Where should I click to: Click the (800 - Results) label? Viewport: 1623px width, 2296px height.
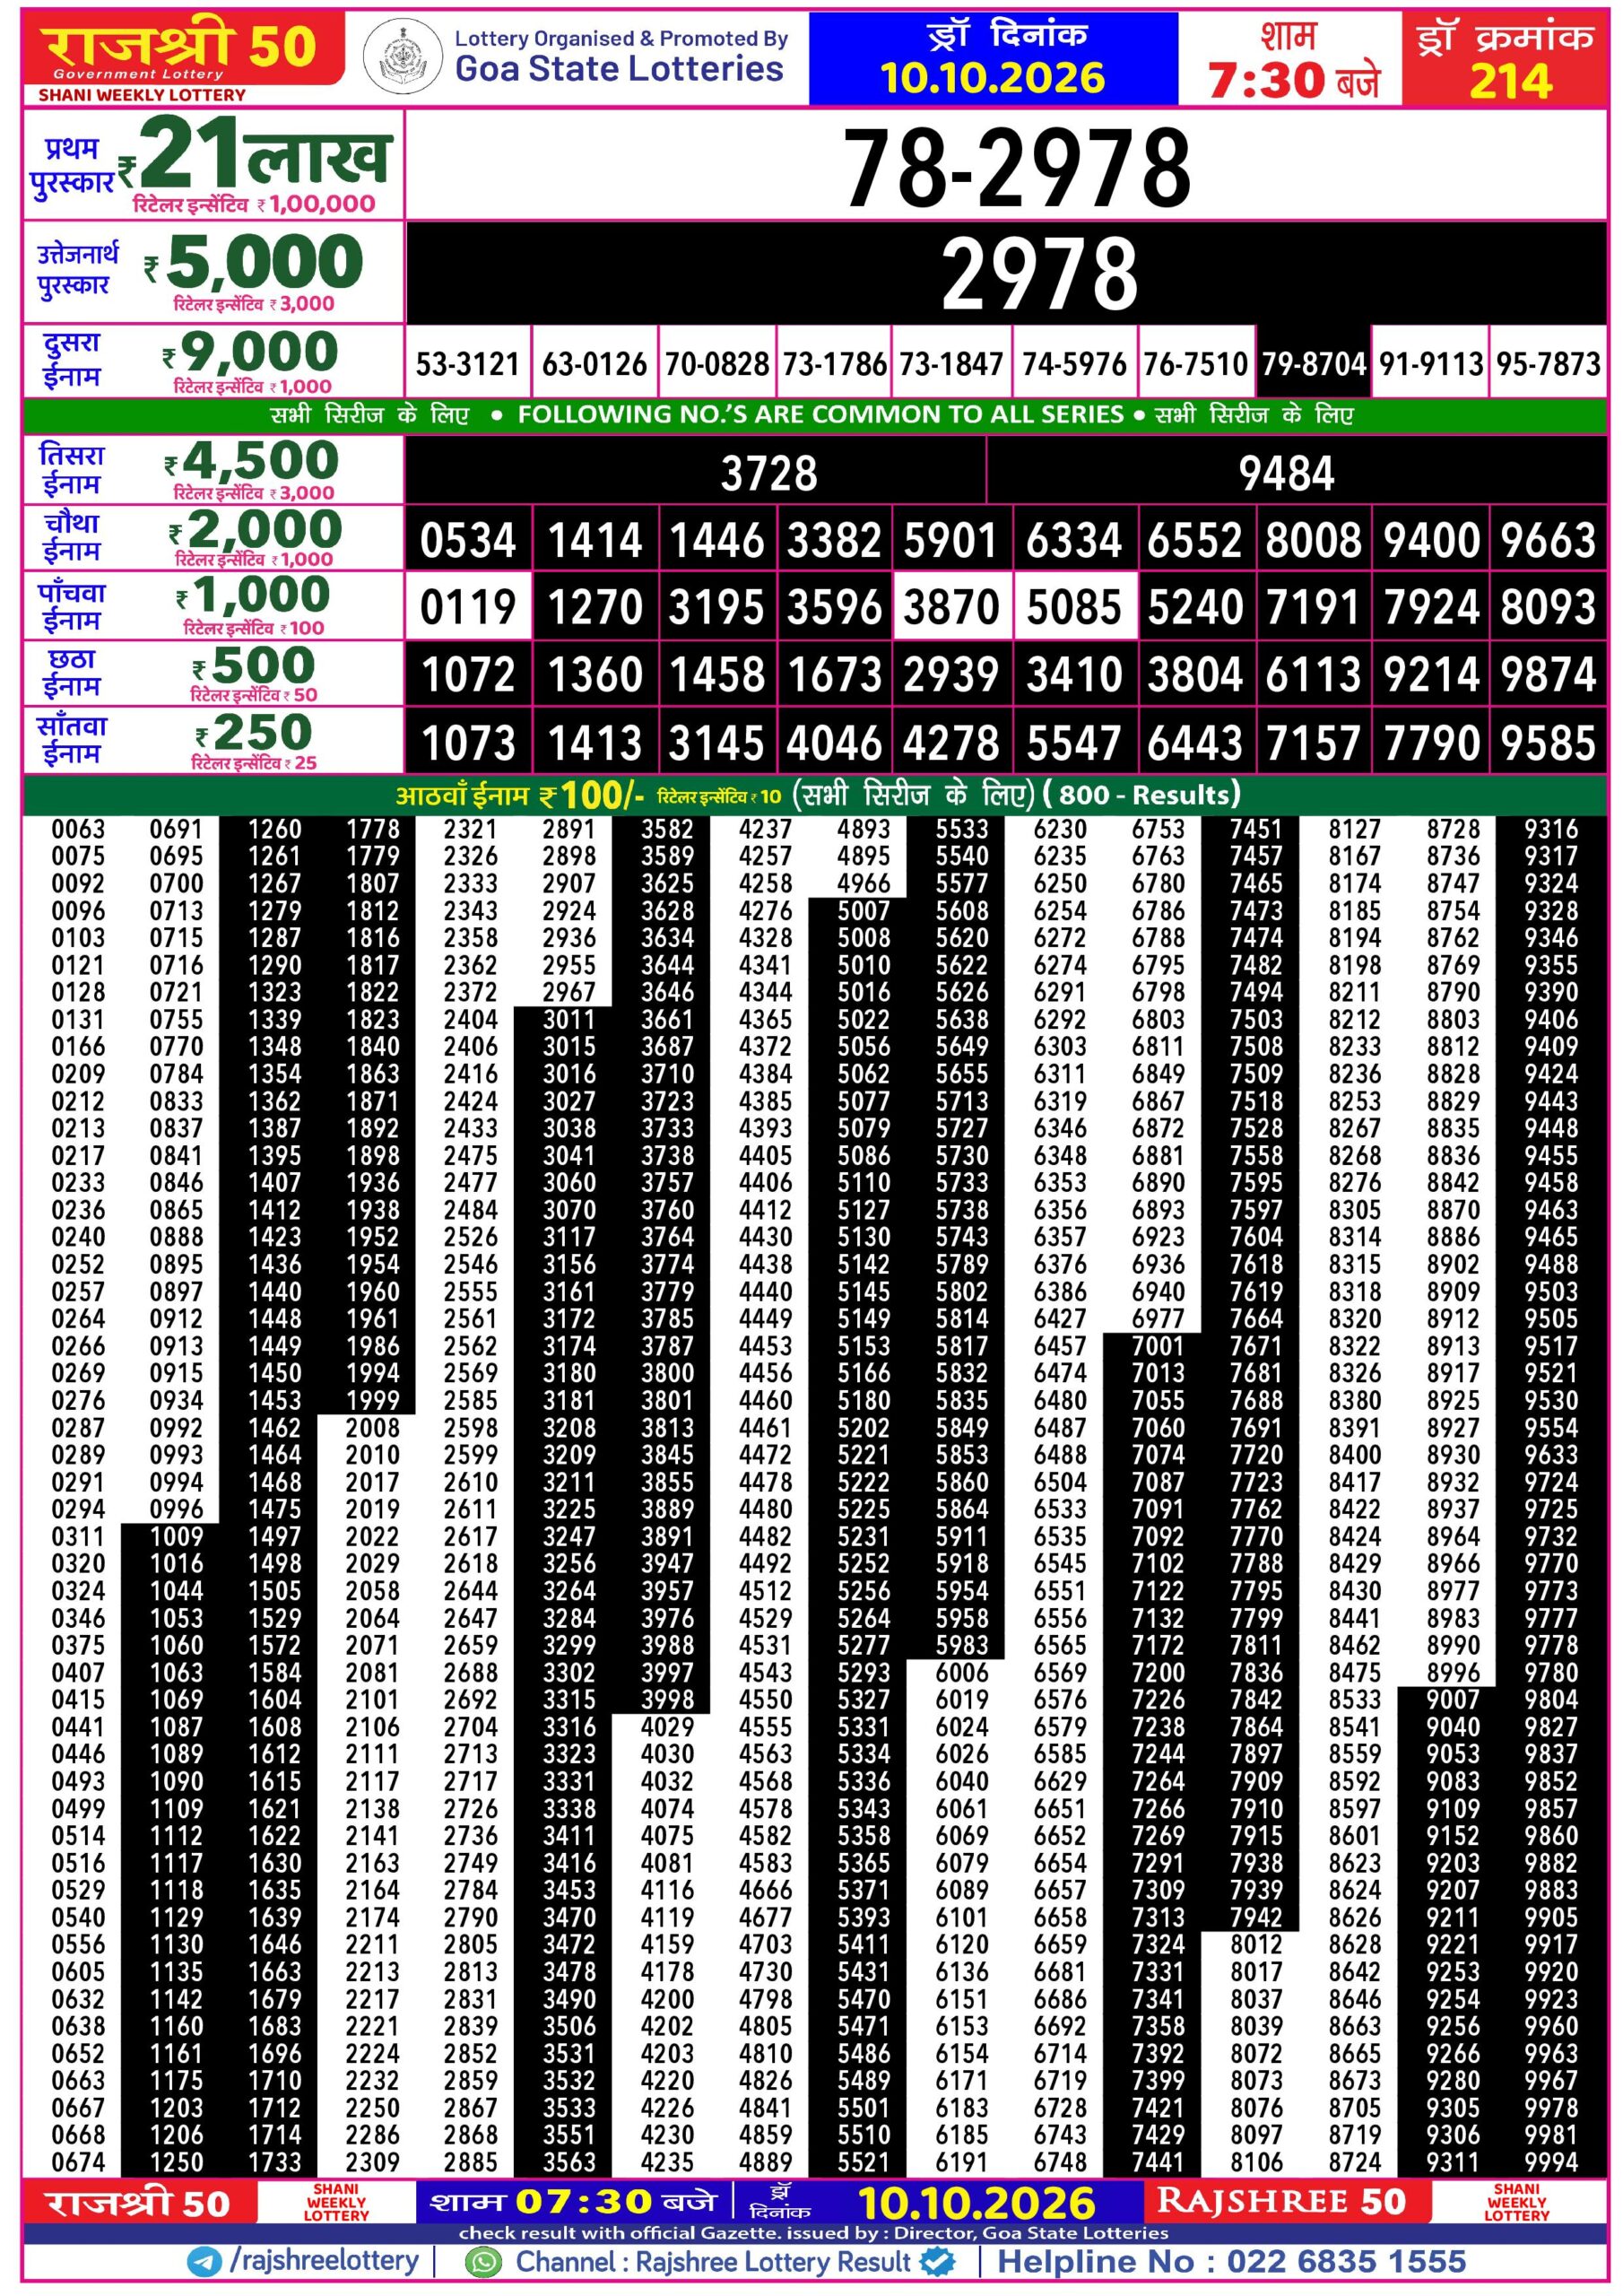tap(1141, 795)
